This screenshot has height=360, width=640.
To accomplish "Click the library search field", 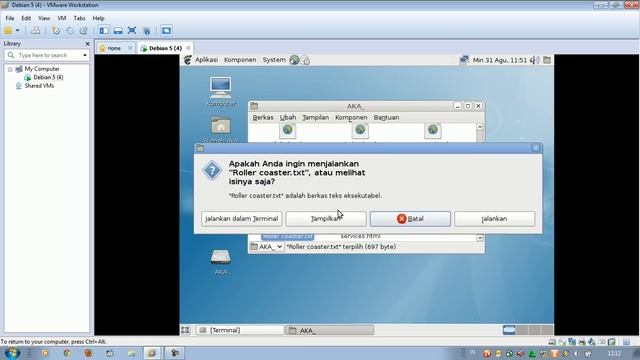I will coord(47,55).
